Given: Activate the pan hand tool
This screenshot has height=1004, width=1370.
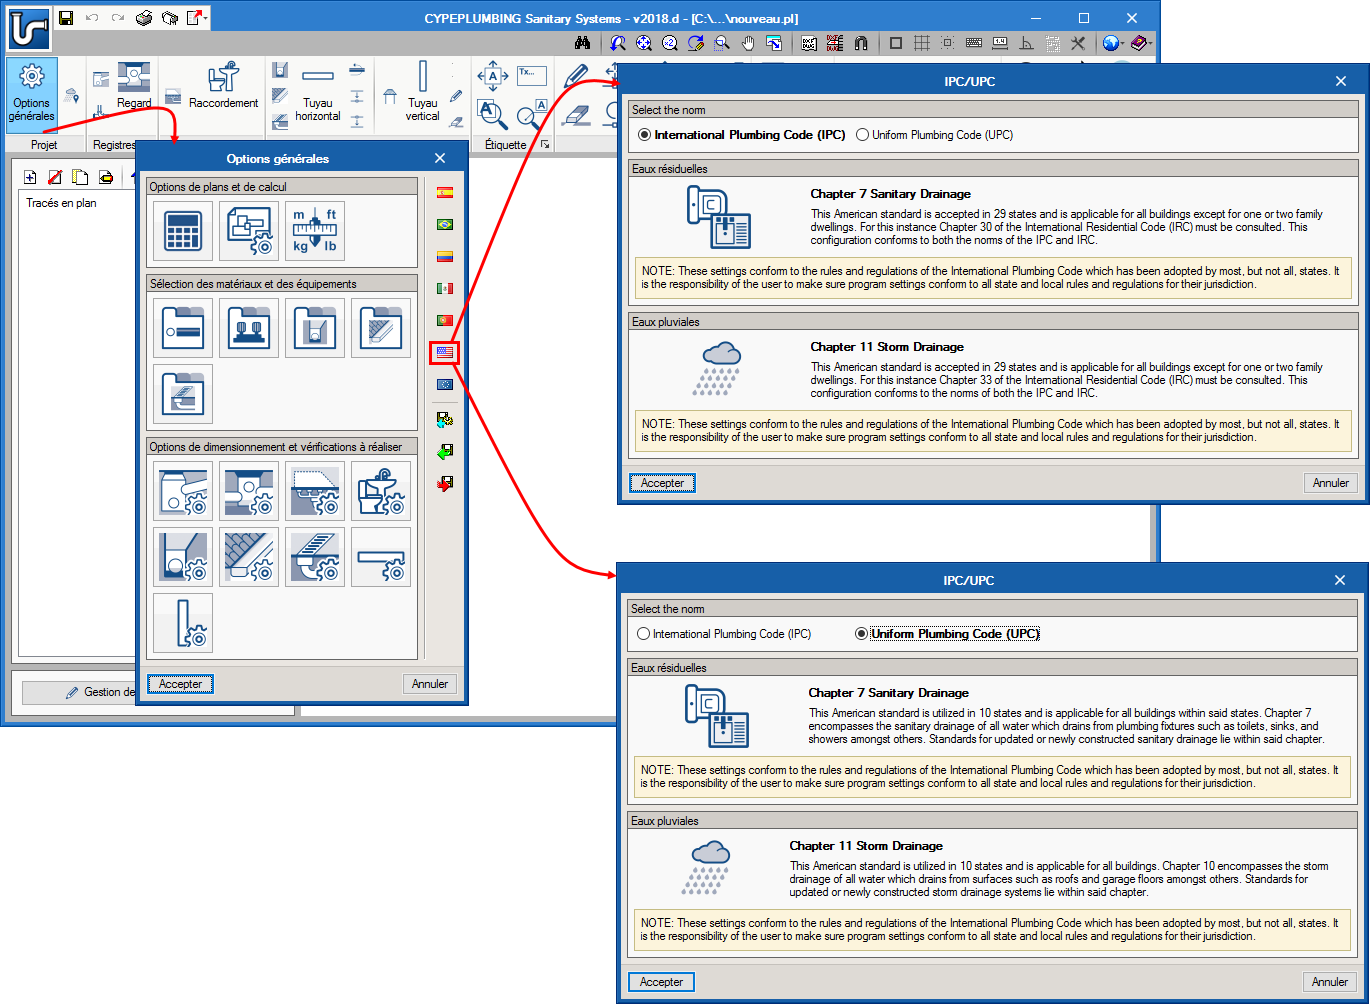Looking at the screenshot, I should (x=748, y=43).
